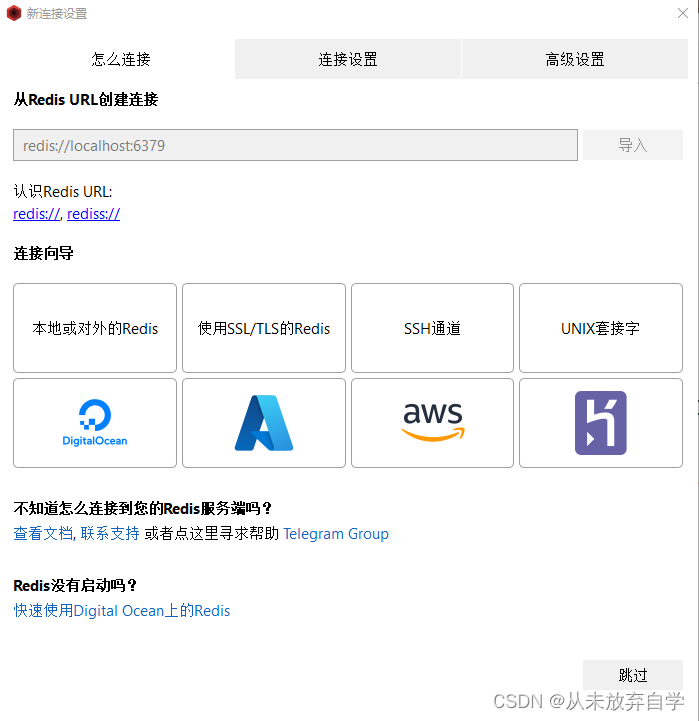Follow 快速使用Digital Ocean上的Redis link
Screen dimensions: 699x721
pos(122,611)
